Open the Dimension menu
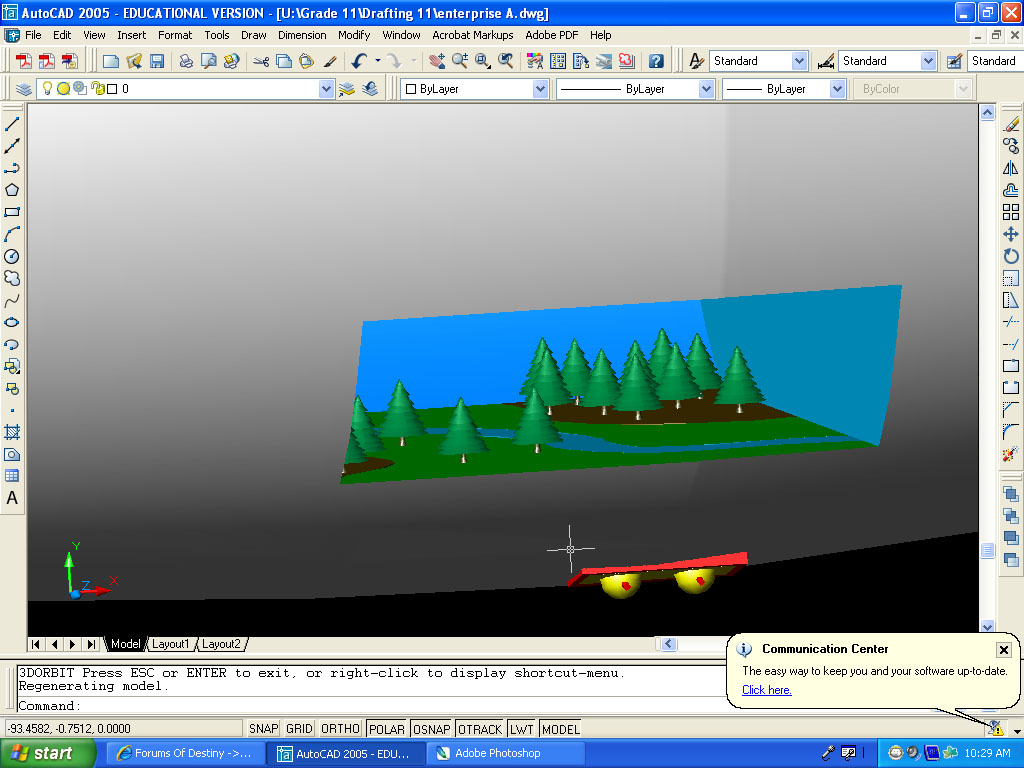Screen dimensions: 1024x768 [302, 35]
